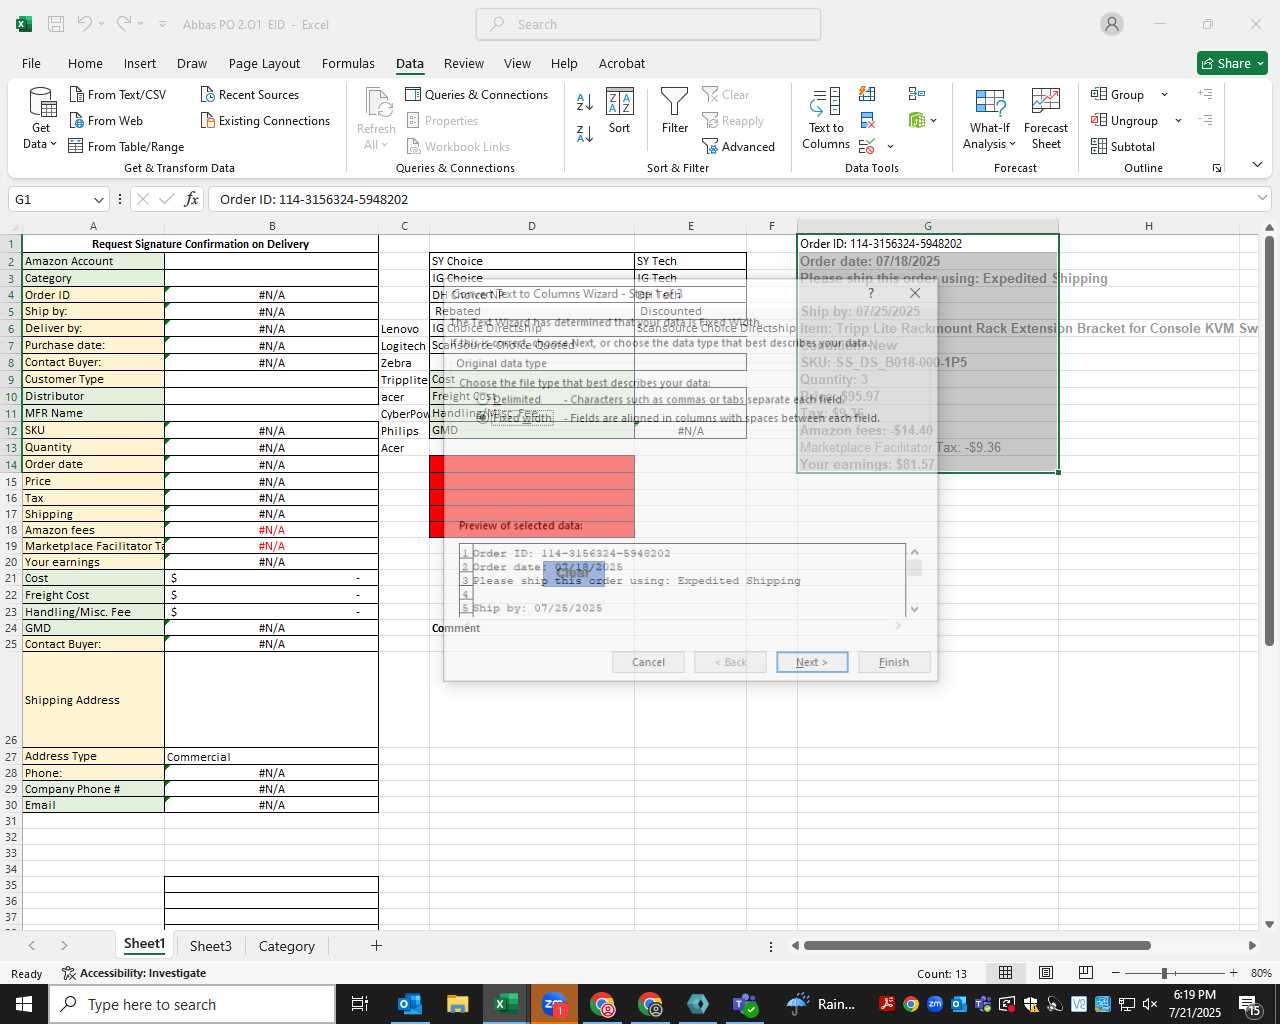
Task: Click the vertical sheet scrollbar
Action: (1269, 440)
